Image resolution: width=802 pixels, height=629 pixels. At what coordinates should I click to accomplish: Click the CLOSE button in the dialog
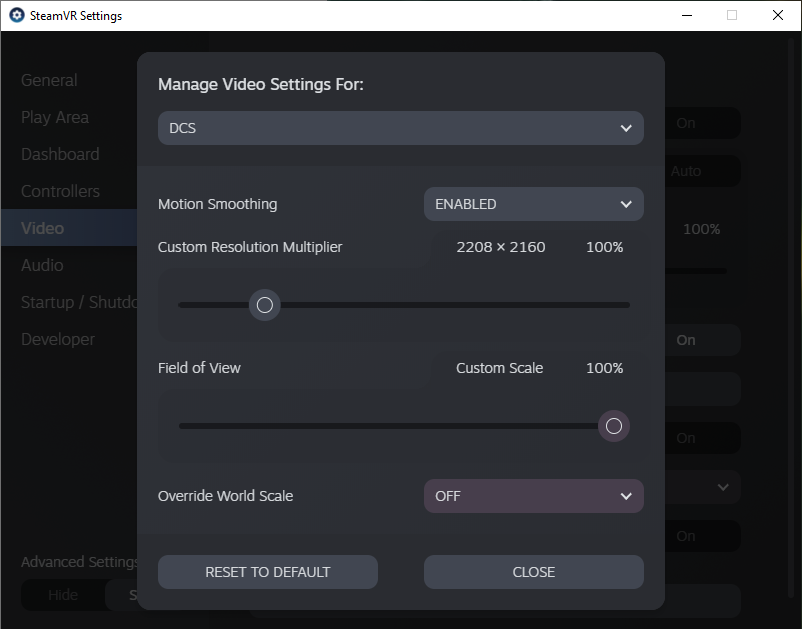(x=533, y=572)
